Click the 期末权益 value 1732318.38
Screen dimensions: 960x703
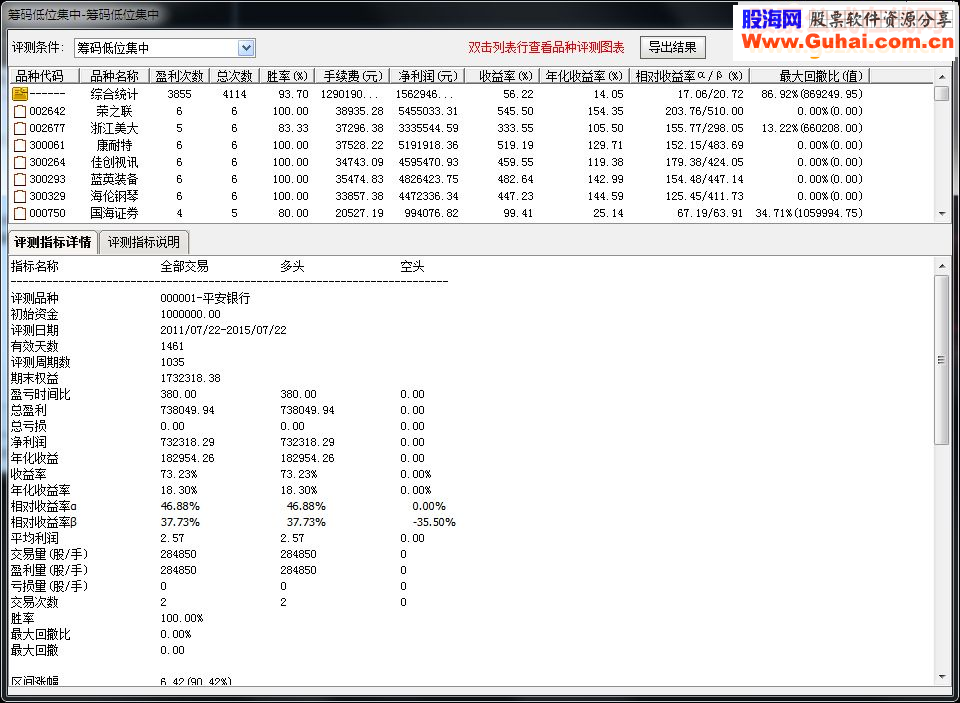(190, 378)
